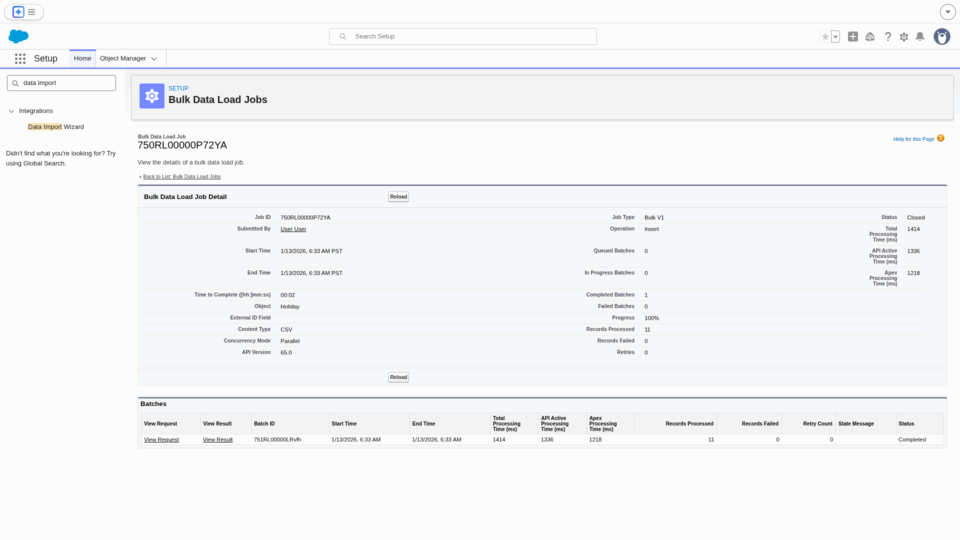Click the Salesforce cloud logo

click(19, 36)
